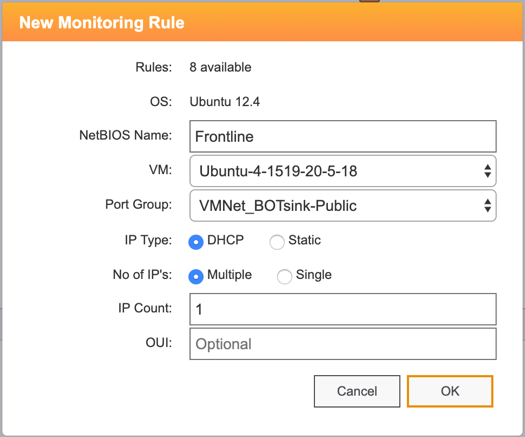Confirm the rule with the OK button
This screenshot has height=437, width=525.
pyautogui.click(x=450, y=391)
